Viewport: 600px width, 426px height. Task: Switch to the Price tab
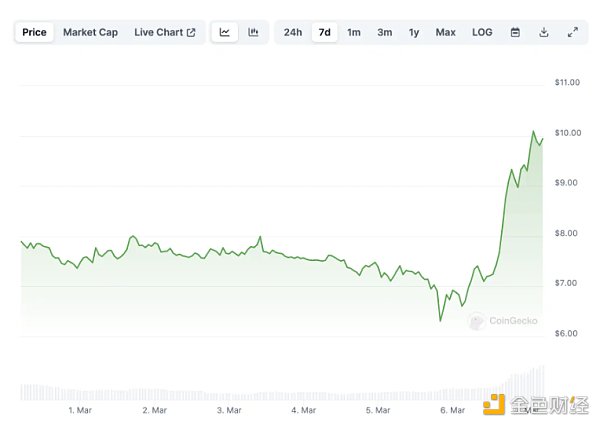coord(34,32)
